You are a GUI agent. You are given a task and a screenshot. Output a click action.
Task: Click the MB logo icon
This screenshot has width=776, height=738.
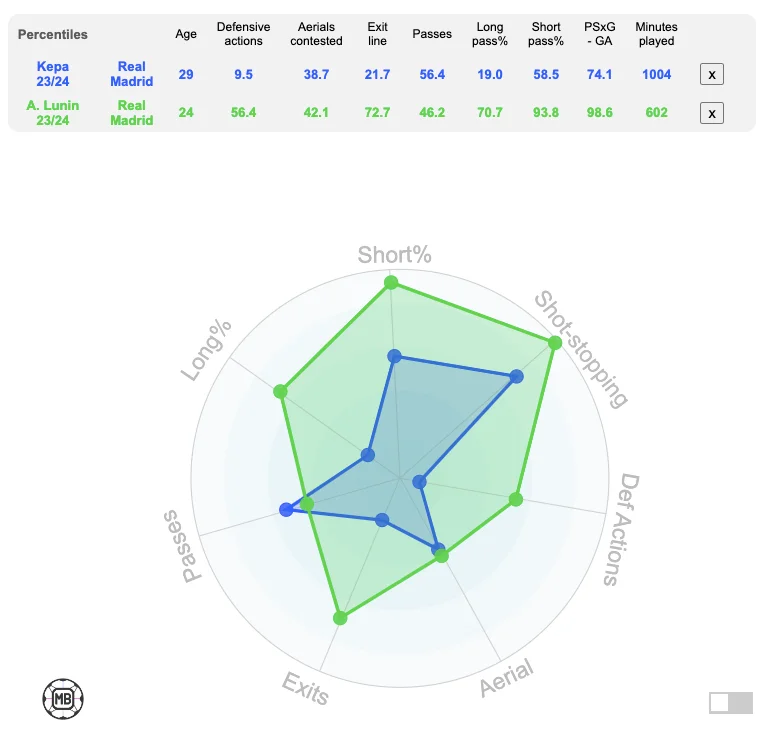point(62,698)
